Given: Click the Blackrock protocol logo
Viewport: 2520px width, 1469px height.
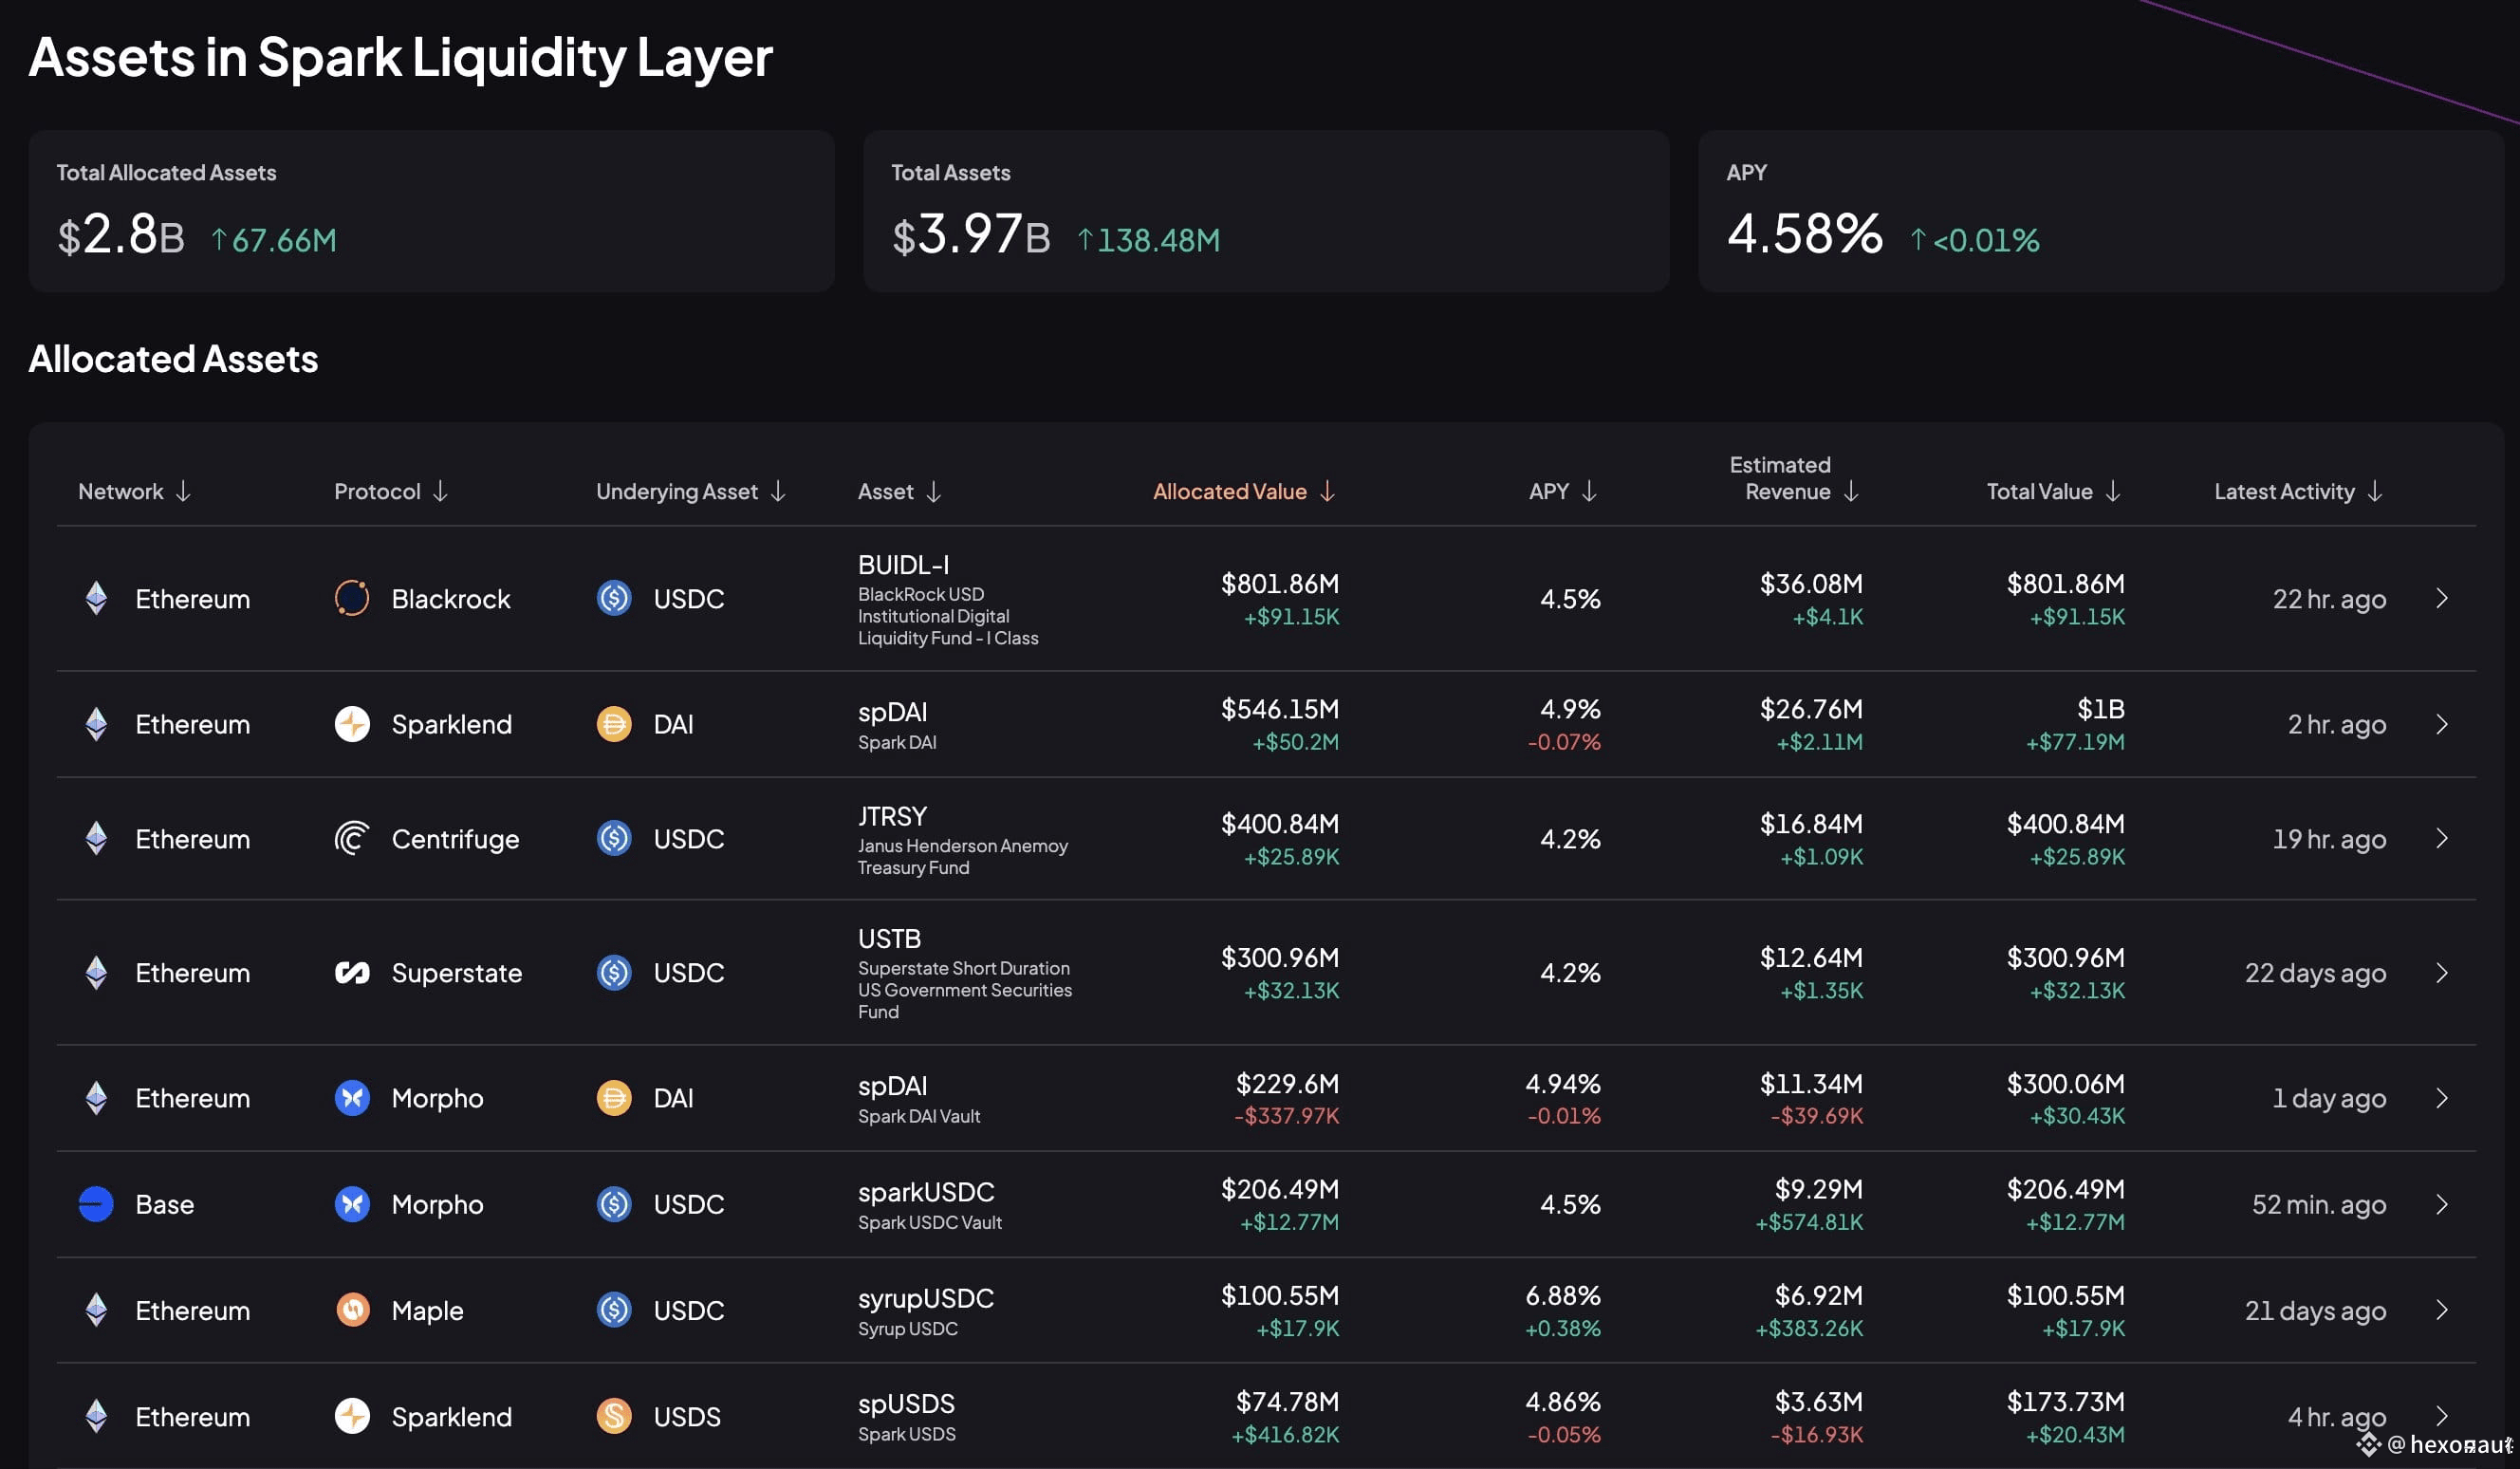Looking at the screenshot, I should click(x=352, y=598).
